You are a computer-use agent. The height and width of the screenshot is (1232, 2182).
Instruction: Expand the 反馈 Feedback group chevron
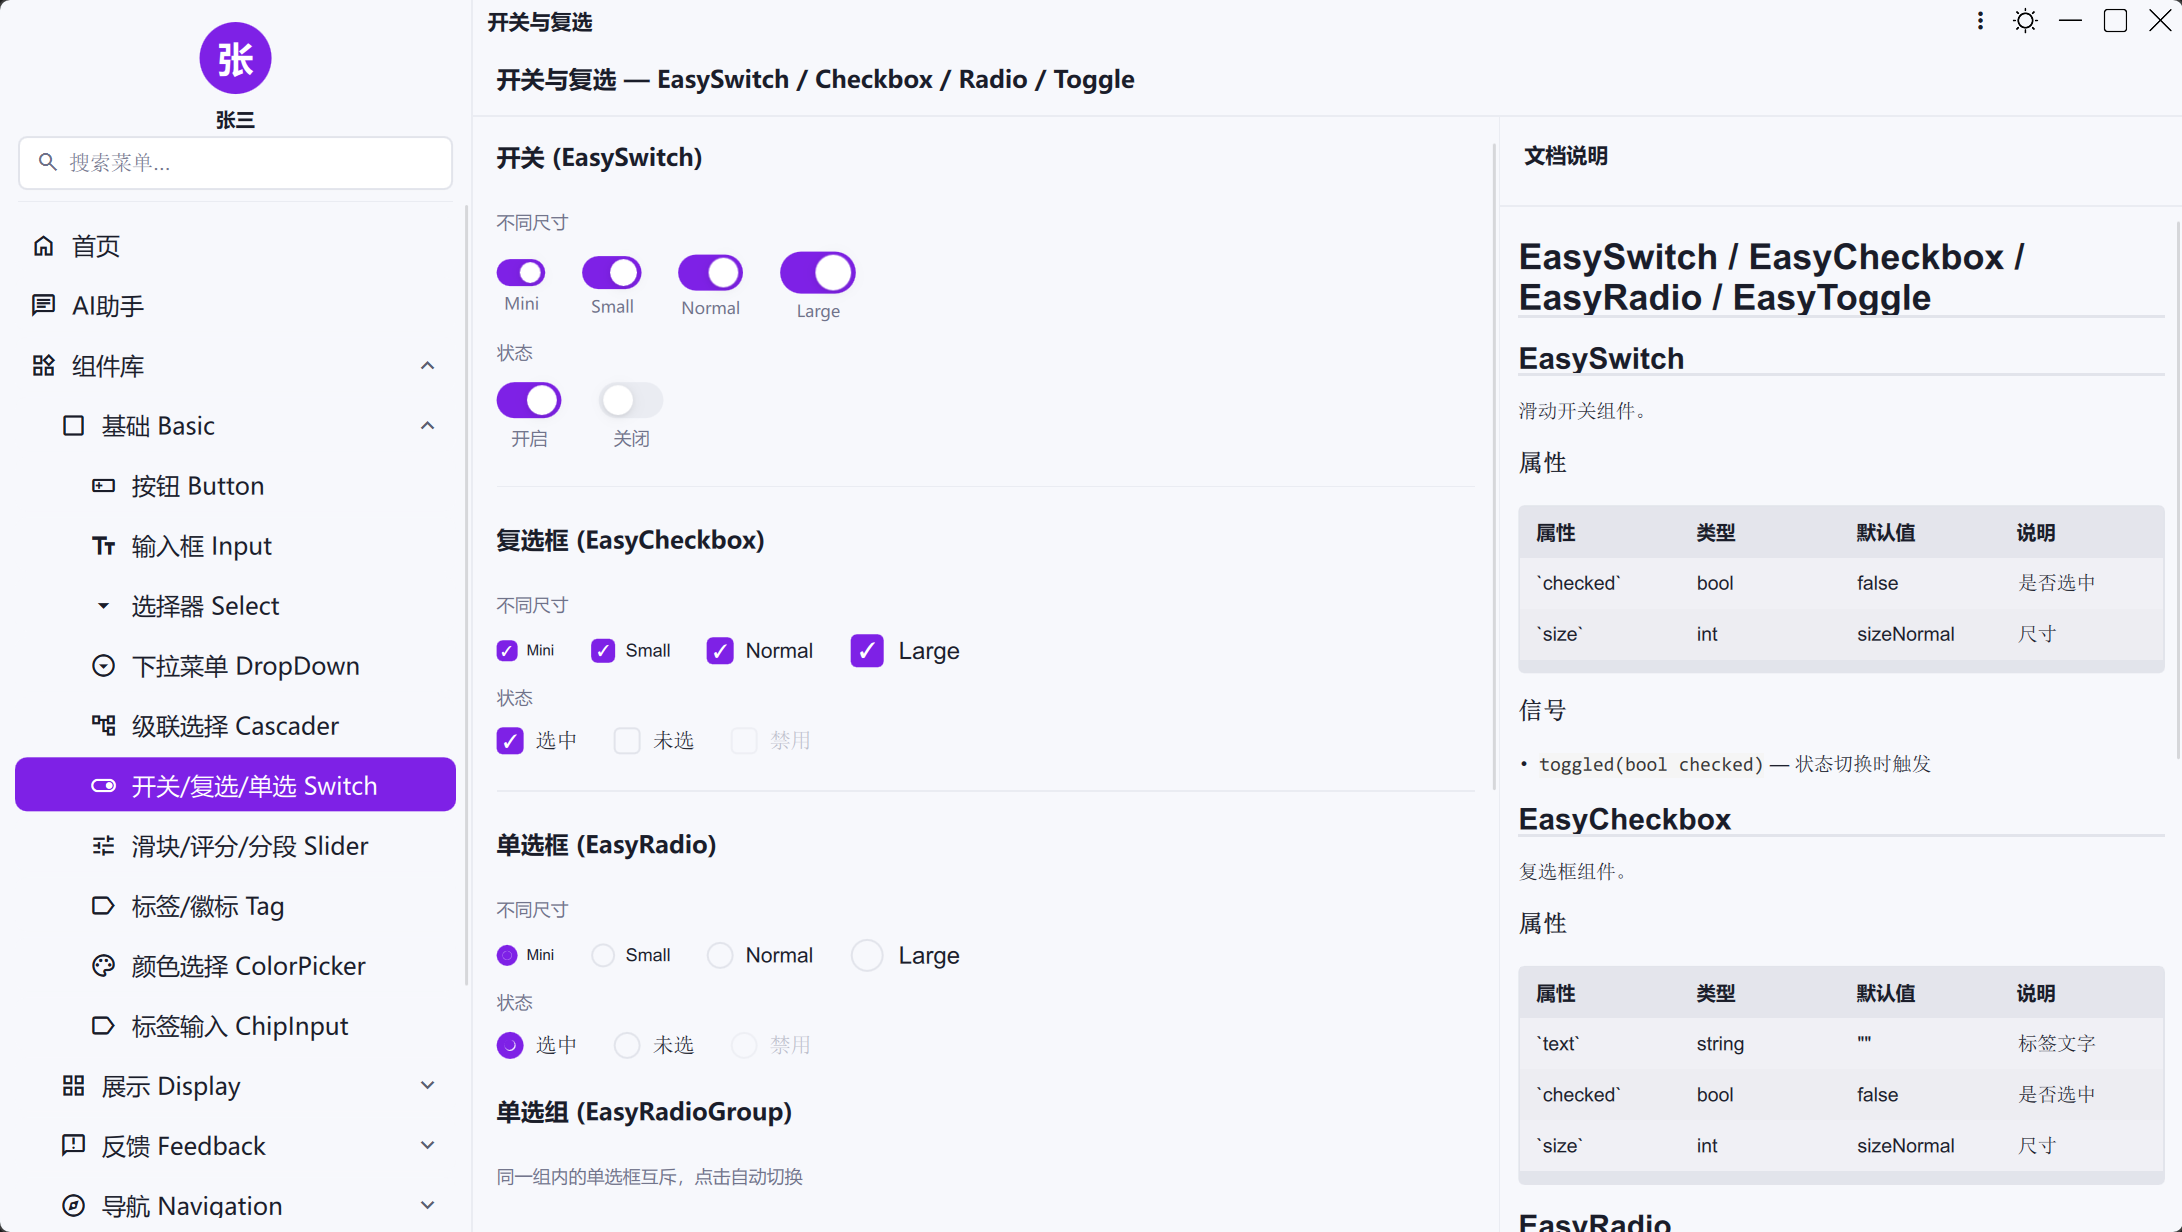427,1146
